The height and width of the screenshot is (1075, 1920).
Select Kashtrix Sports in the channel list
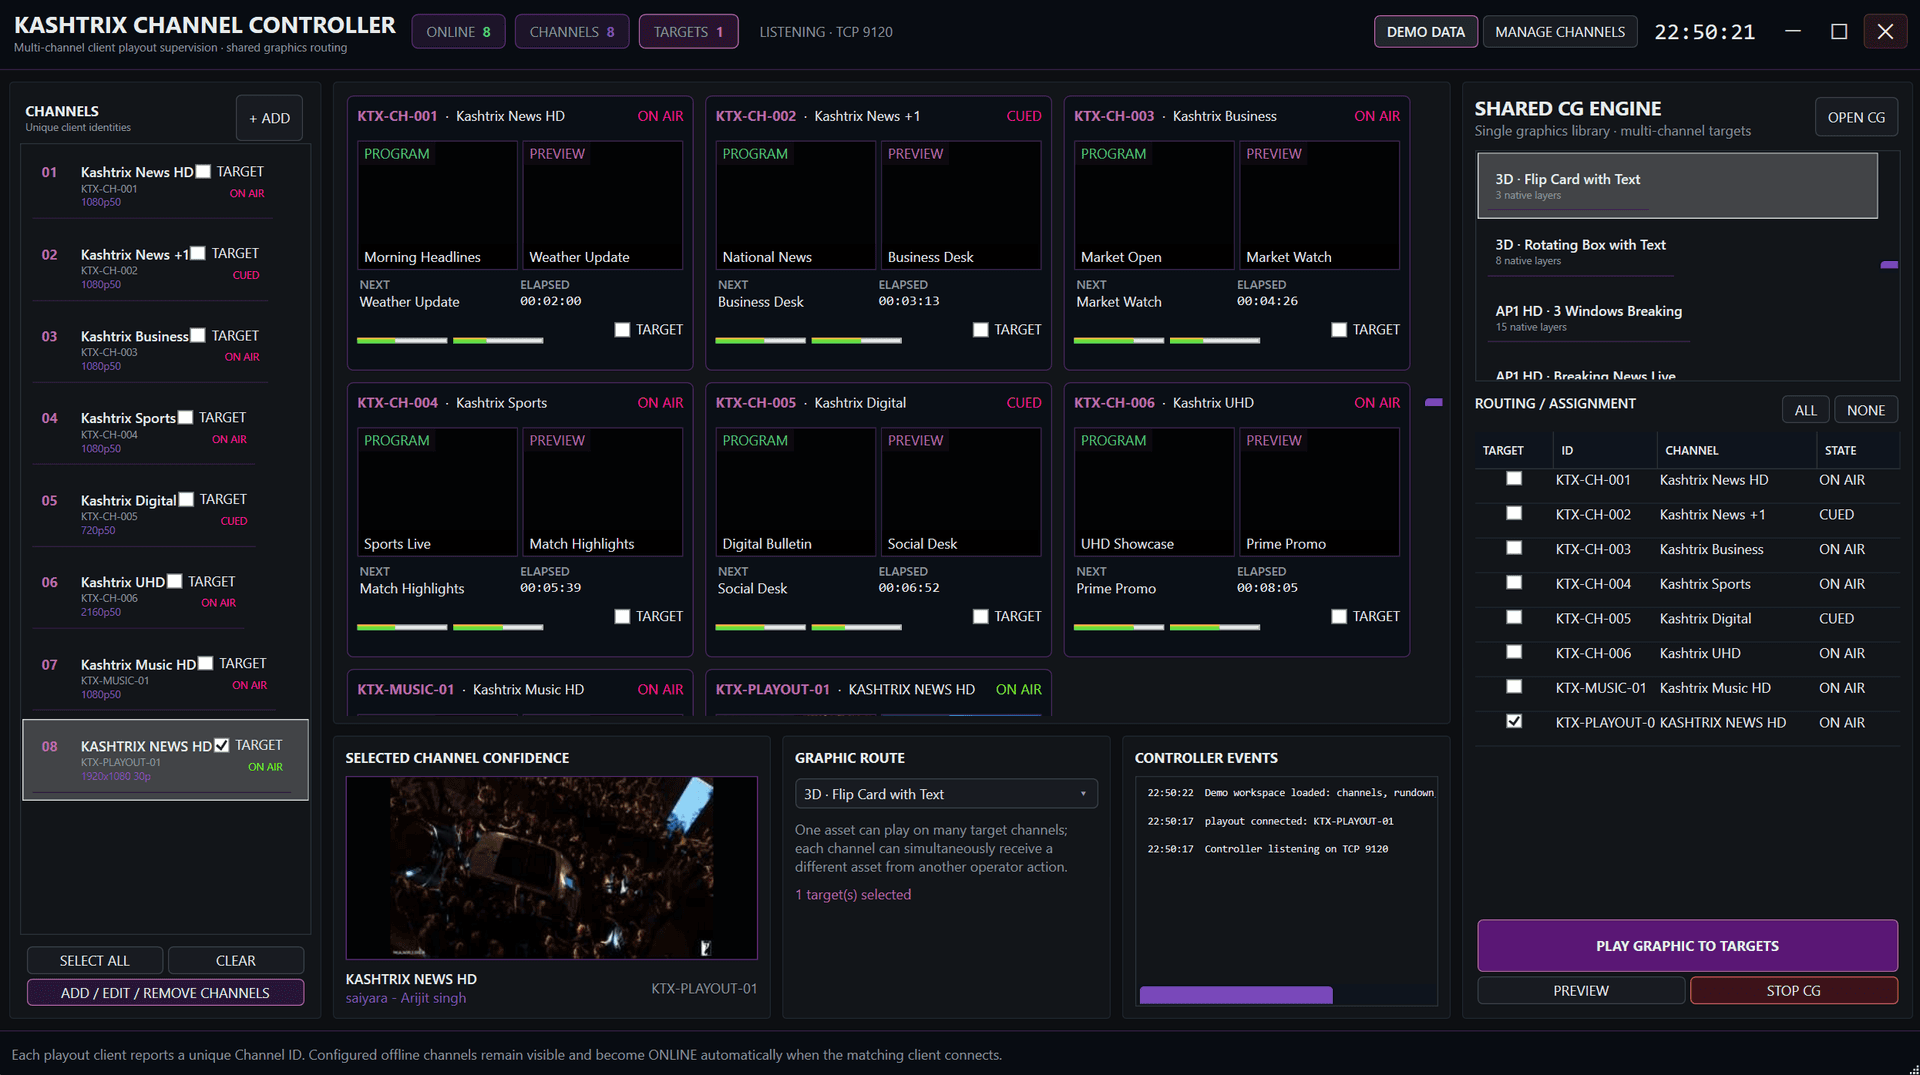click(x=165, y=432)
